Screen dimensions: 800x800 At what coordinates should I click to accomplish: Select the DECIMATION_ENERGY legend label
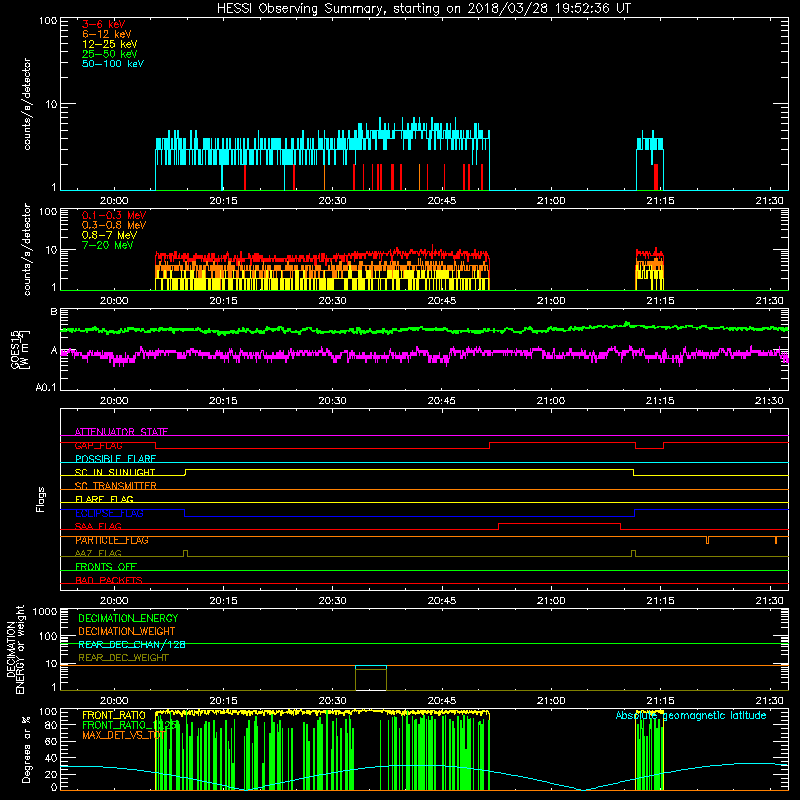tap(128, 618)
